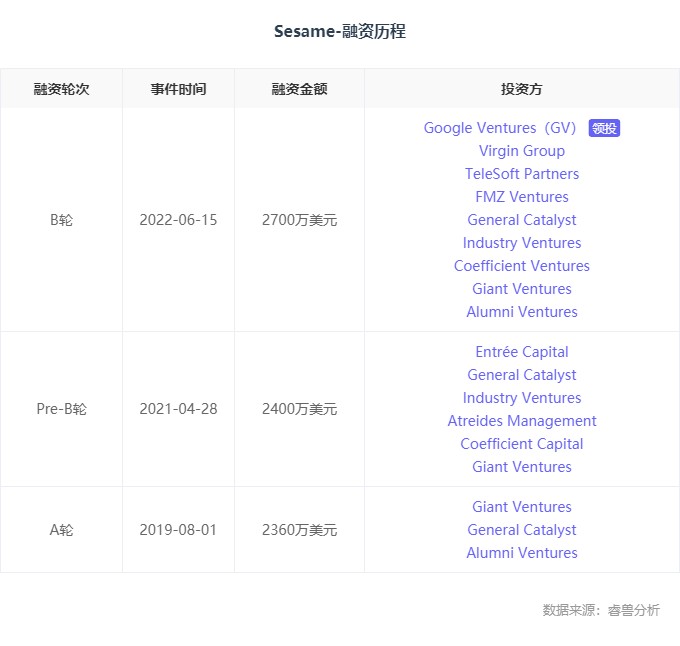Click the Sesame-融资历程 title

tap(340, 31)
